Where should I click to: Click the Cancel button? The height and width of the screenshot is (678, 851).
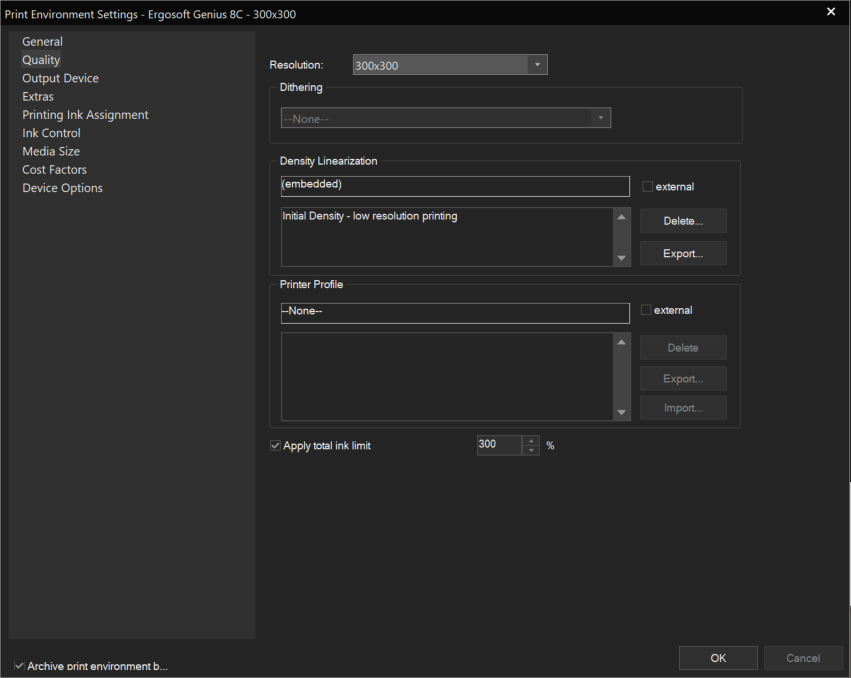click(803, 658)
